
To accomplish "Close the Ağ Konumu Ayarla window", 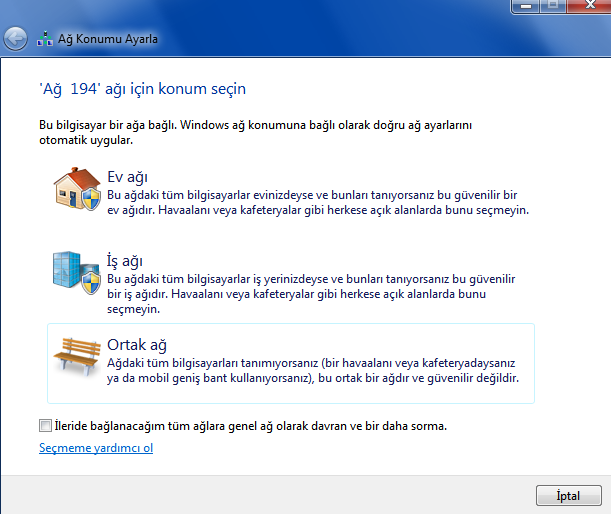I will [590, 5].
